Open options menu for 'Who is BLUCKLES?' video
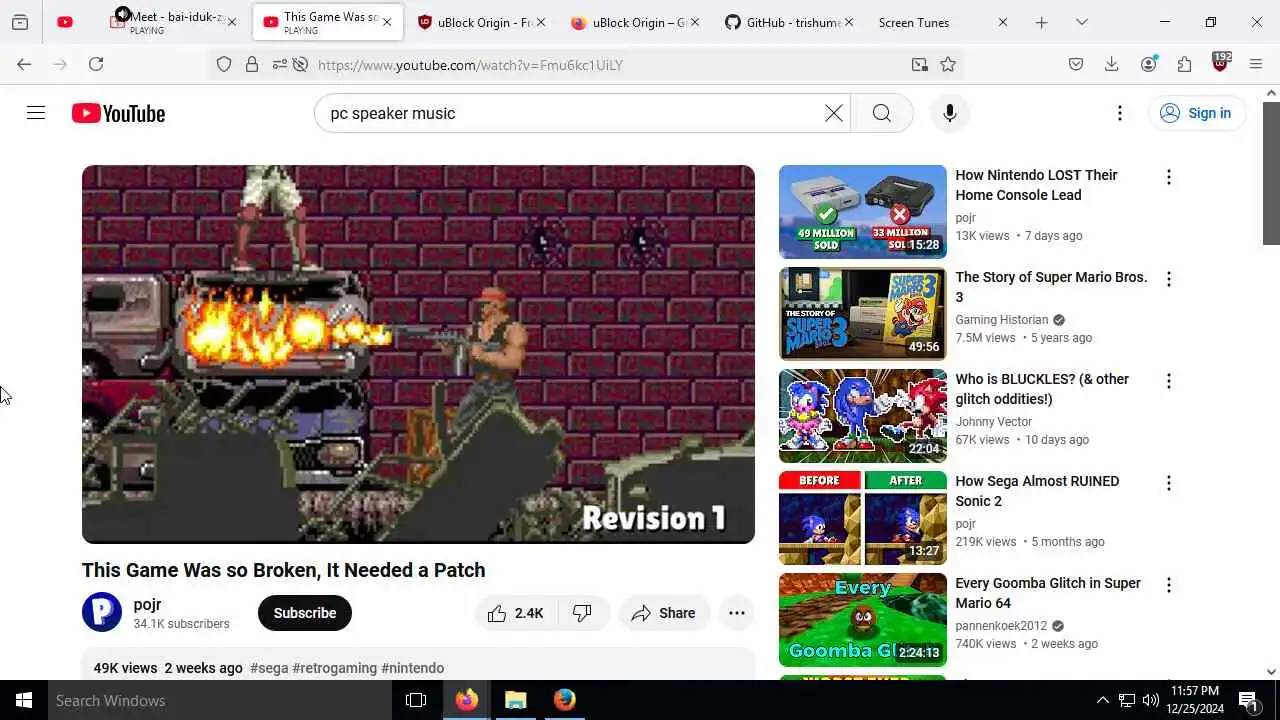The image size is (1280, 720). (x=1168, y=381)
